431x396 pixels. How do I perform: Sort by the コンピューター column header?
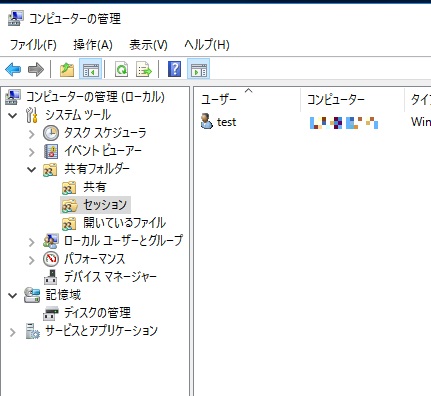352,99
